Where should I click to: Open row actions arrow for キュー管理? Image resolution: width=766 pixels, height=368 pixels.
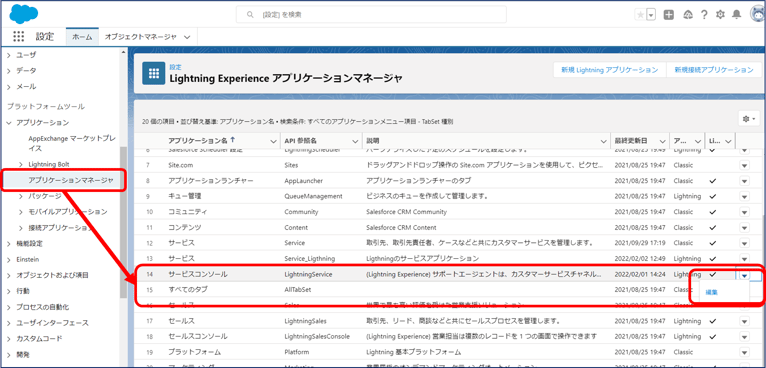[744, 196]
